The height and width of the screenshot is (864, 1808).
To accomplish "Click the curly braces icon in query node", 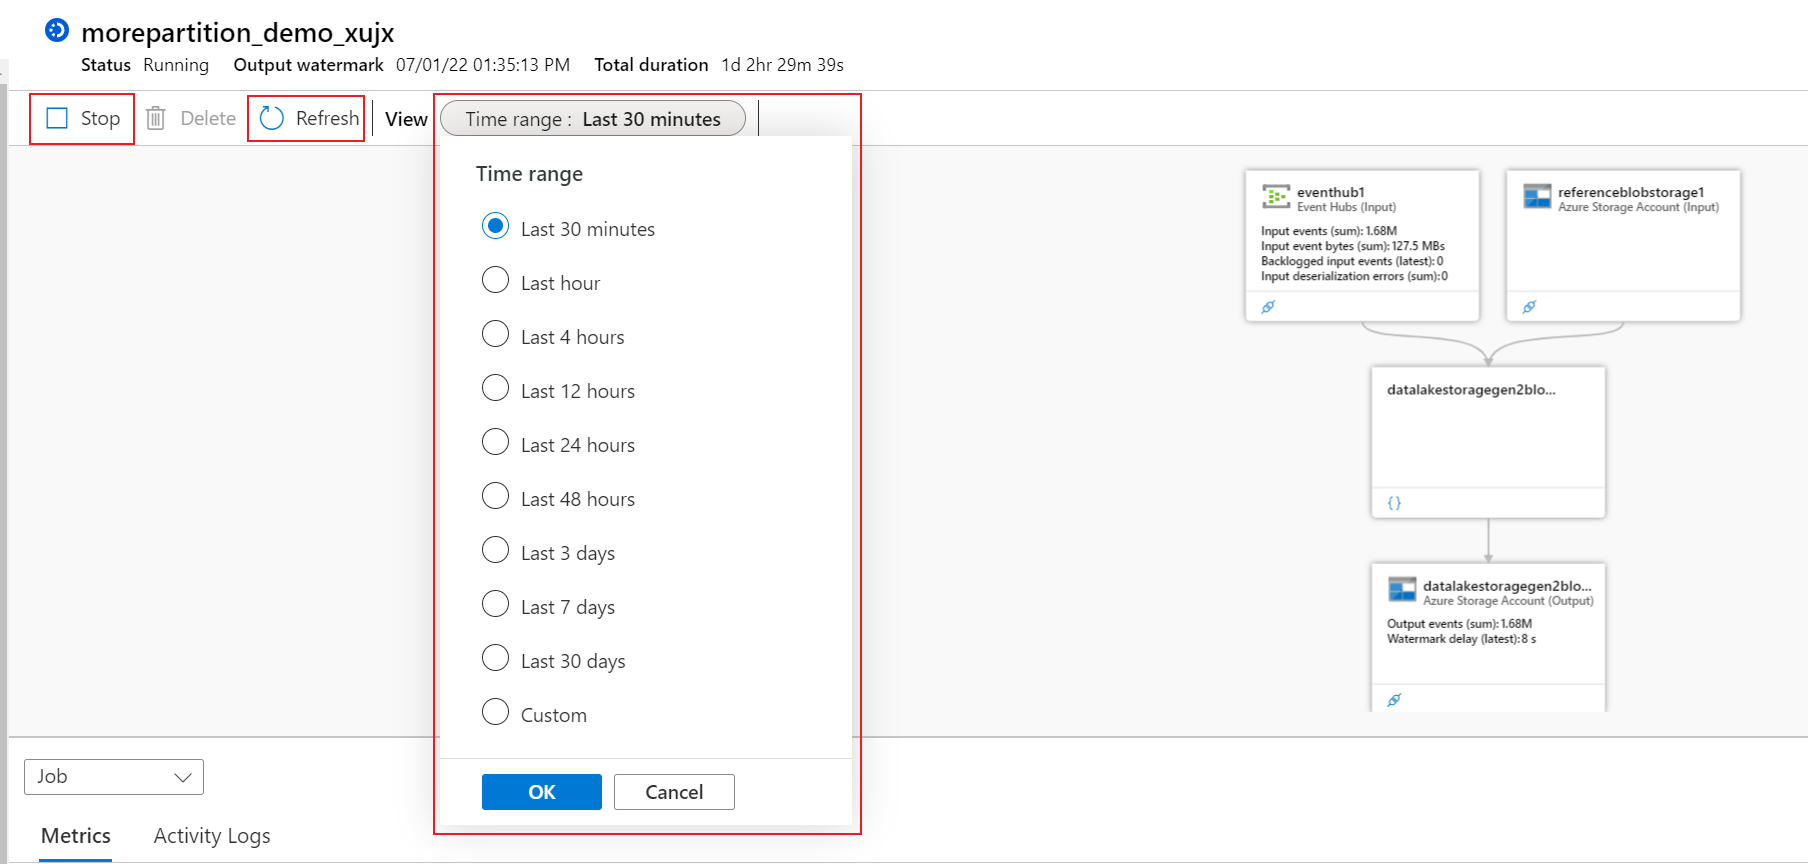I will click(1394, 503).
